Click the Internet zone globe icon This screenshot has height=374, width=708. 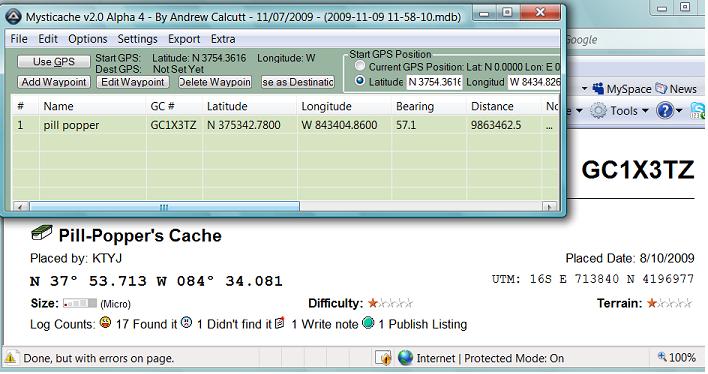pos(405,358)
